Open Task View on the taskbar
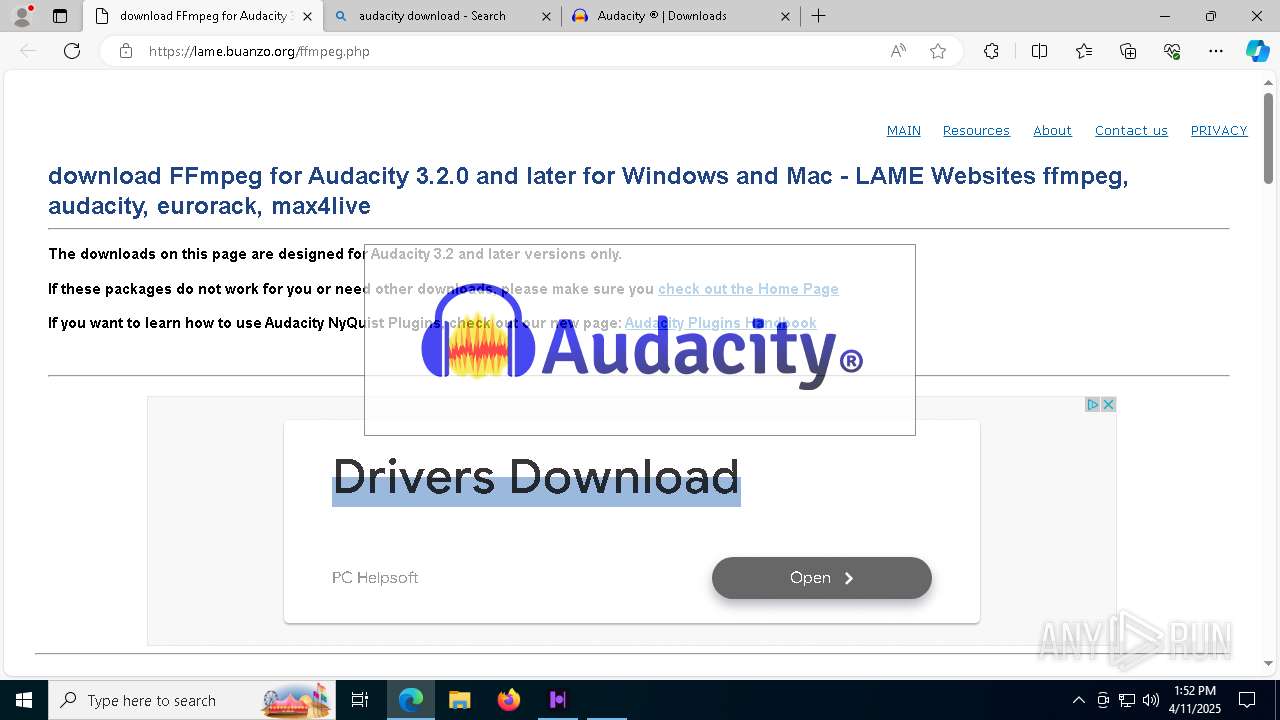The width and height of the screenshot is (1280, 720). point(360,700)
